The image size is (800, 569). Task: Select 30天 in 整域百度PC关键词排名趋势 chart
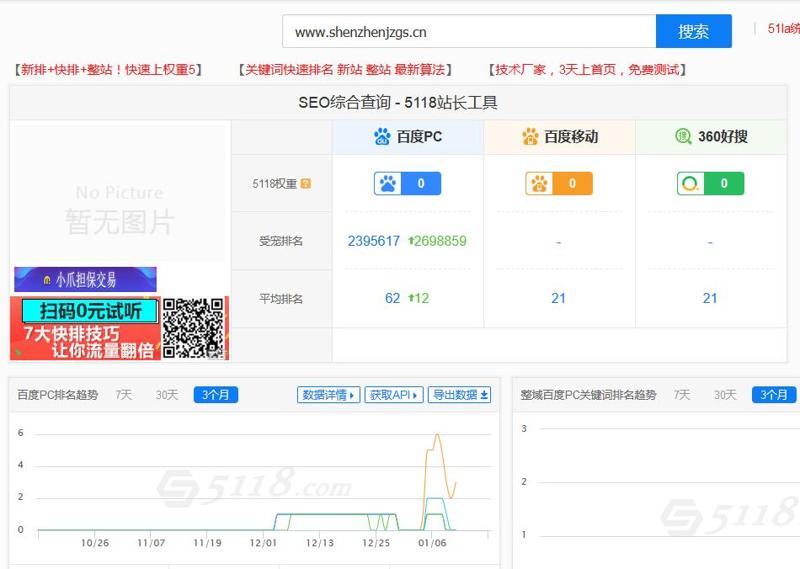click(725, 395)
